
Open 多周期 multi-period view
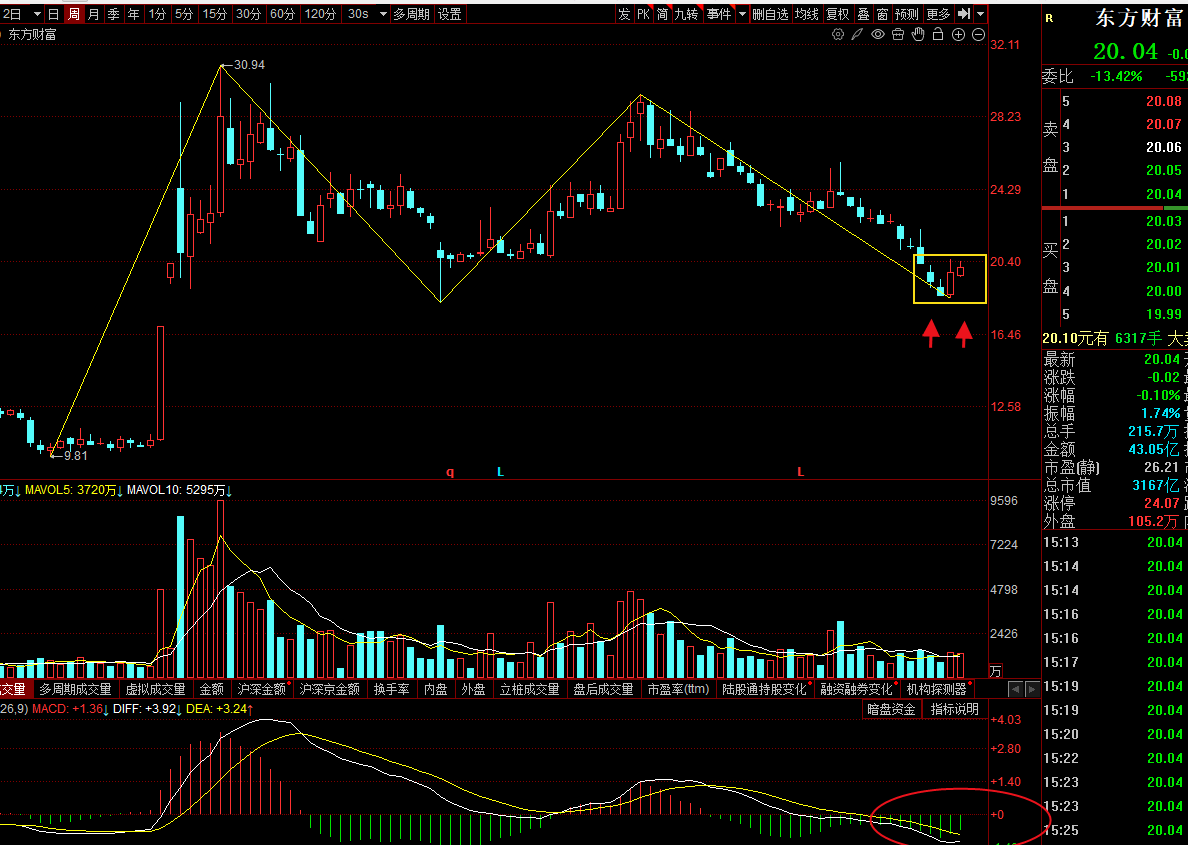[x=411, y=14]
